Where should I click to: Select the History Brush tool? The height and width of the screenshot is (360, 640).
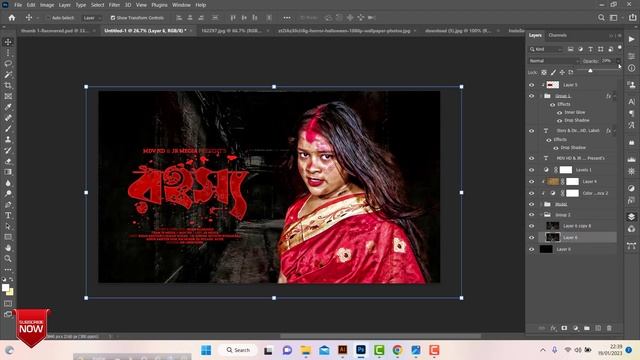click(8, 150)
